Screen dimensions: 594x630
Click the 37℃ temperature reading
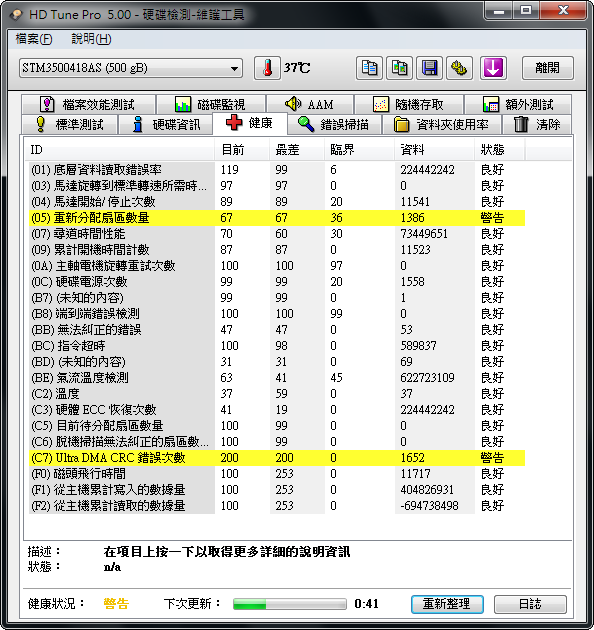pyautogui.click(x=297, y=68)
